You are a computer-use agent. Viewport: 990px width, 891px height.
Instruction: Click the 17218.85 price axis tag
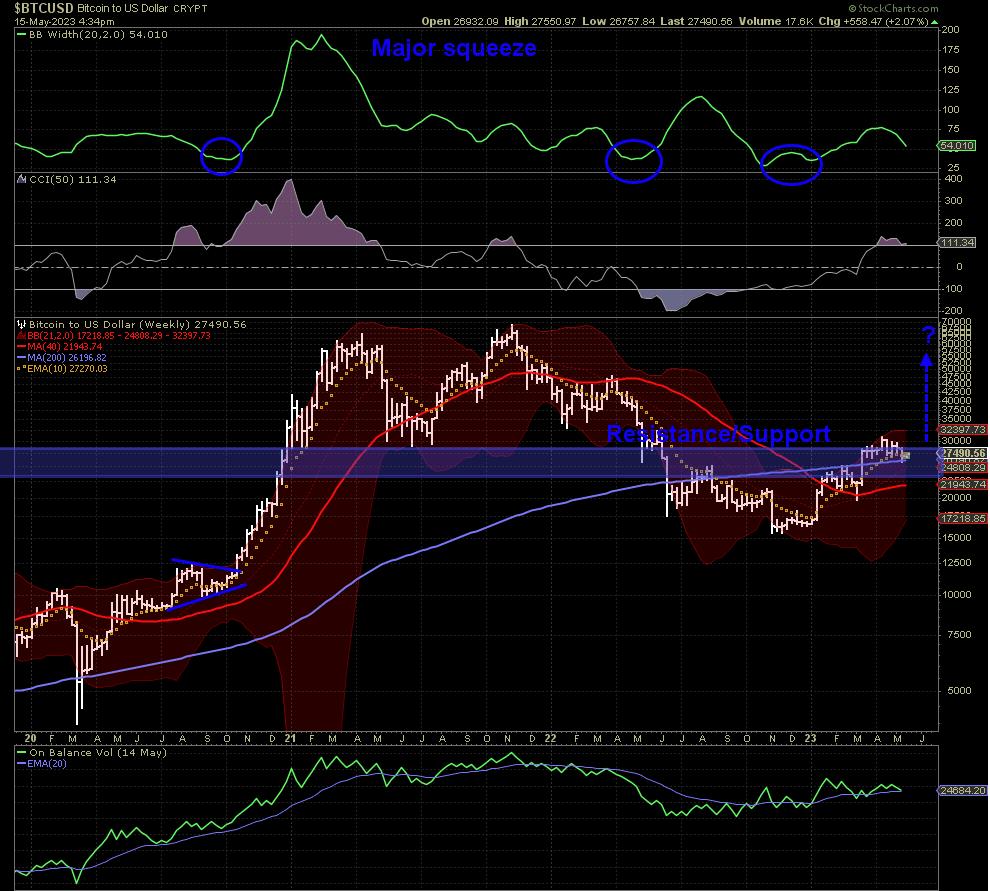[962, 518]
